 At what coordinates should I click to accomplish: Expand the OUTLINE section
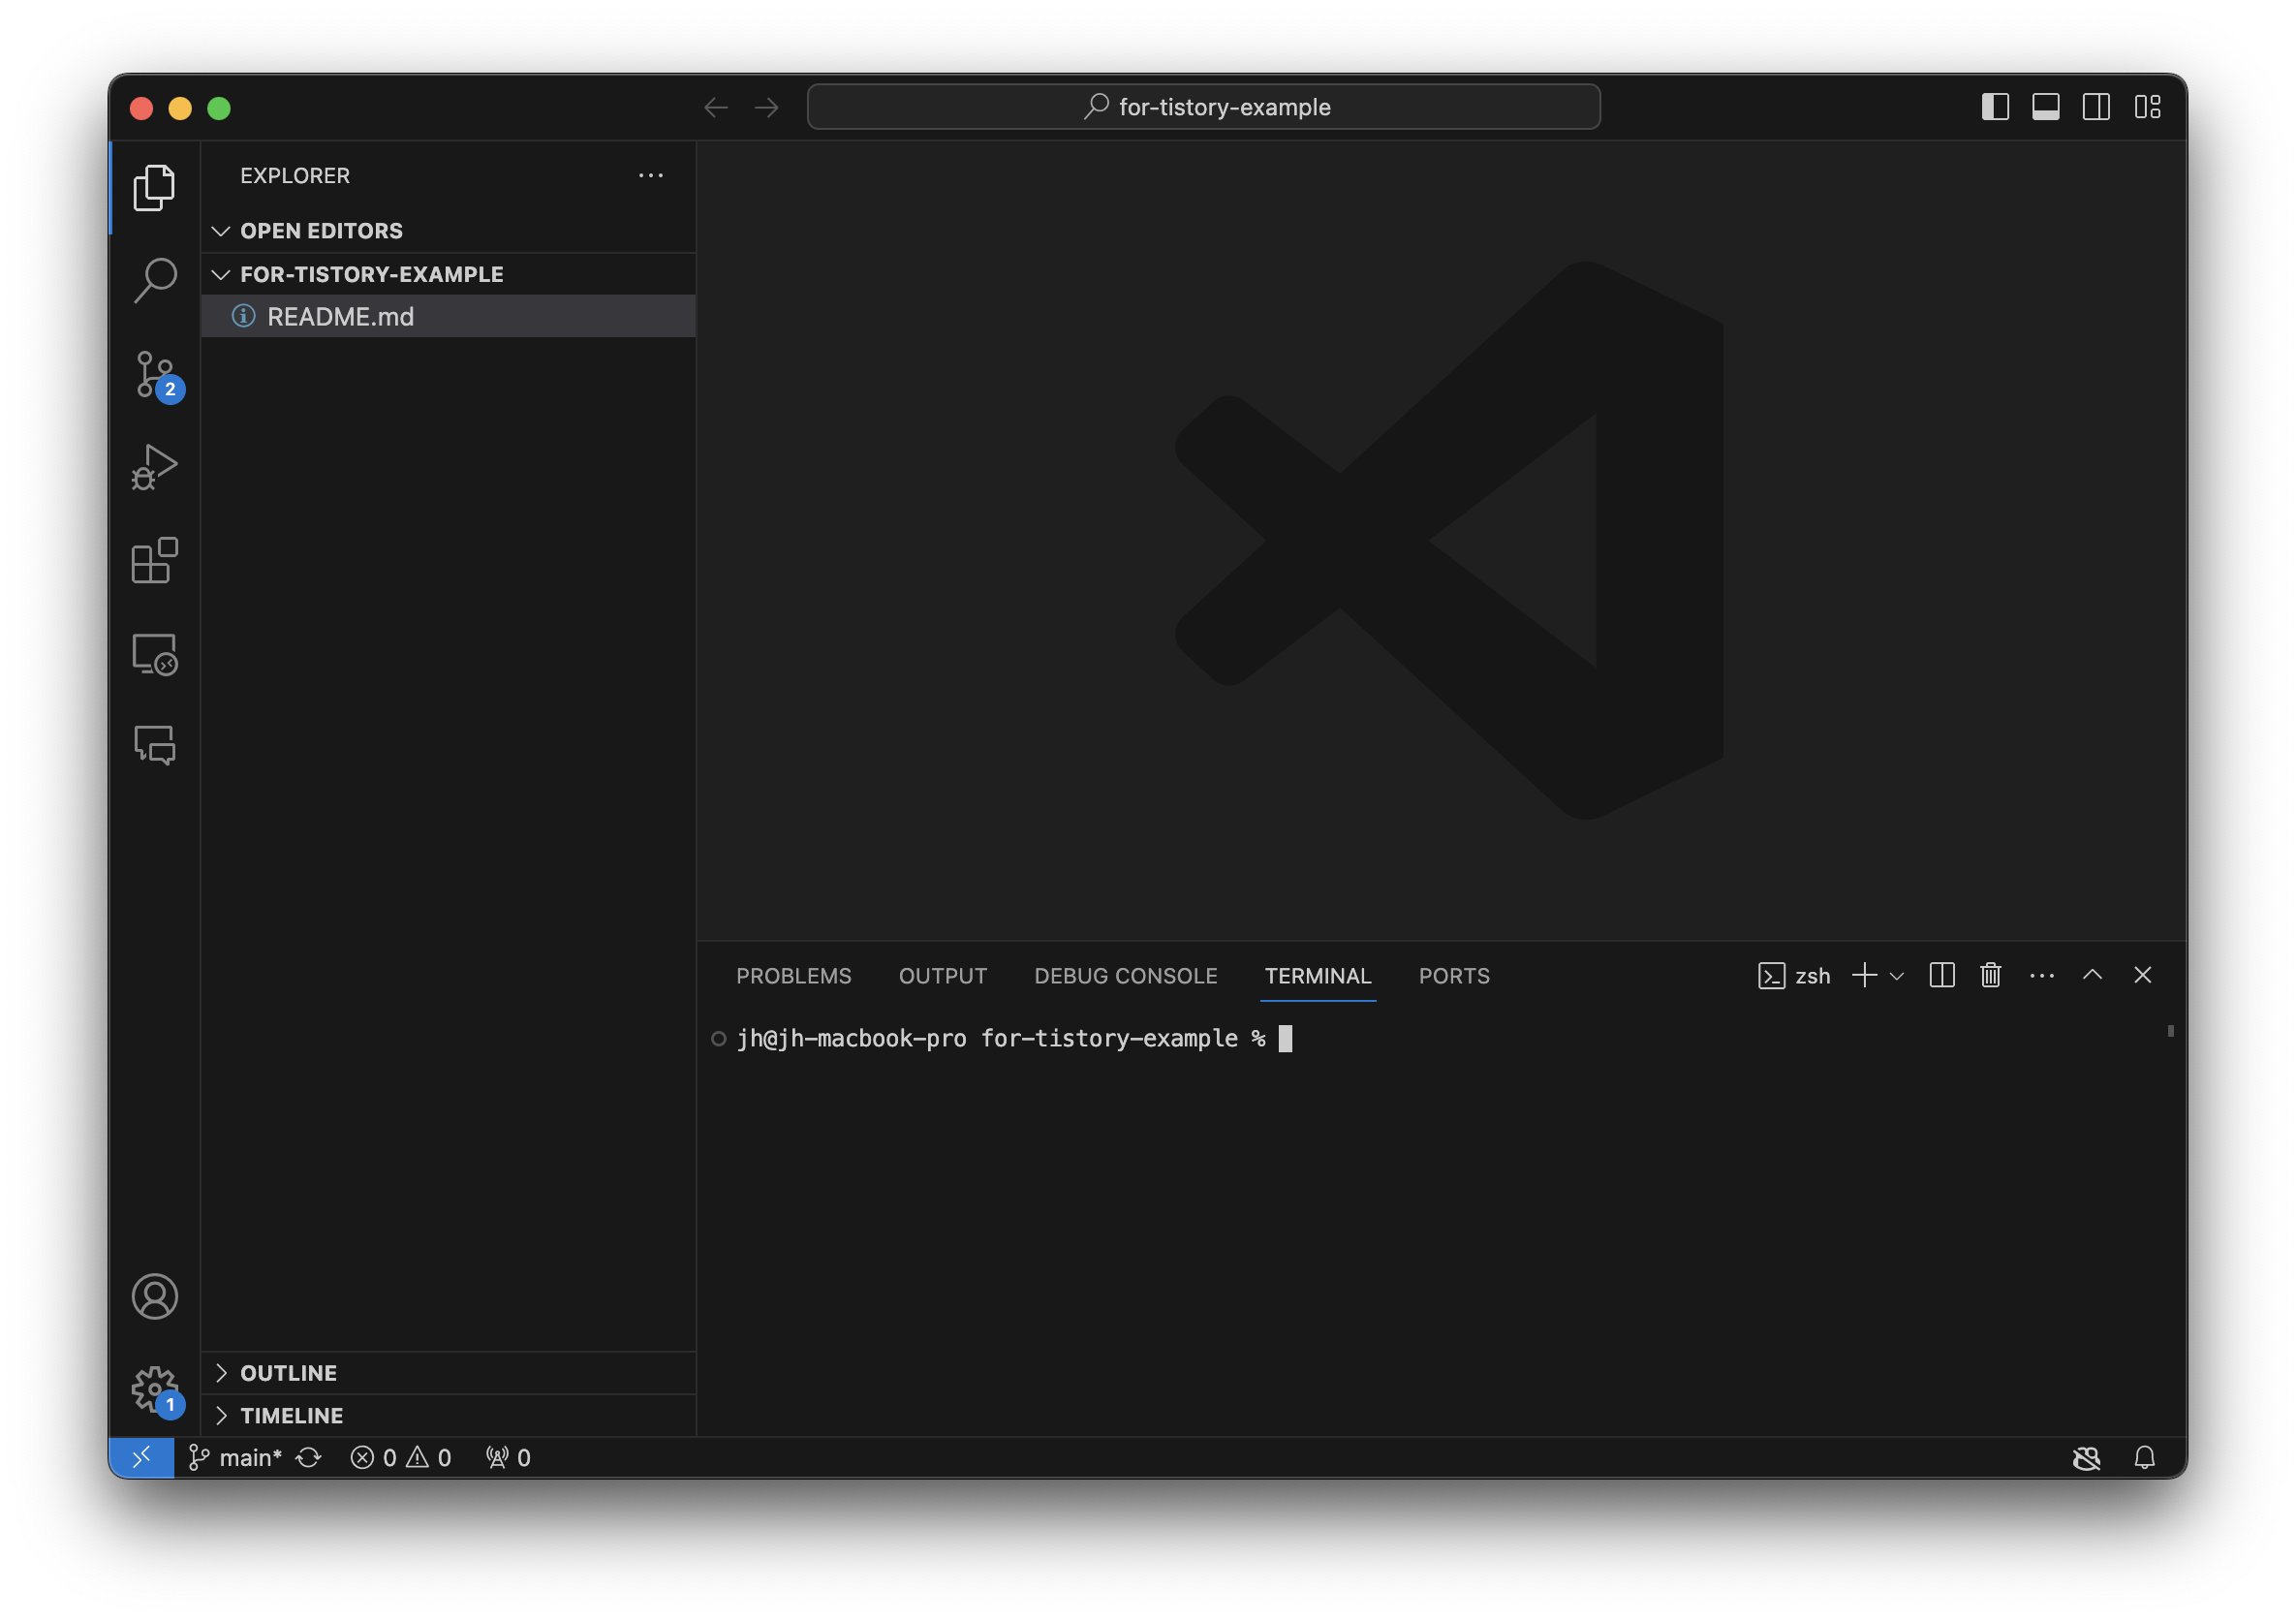[288, 1373]
